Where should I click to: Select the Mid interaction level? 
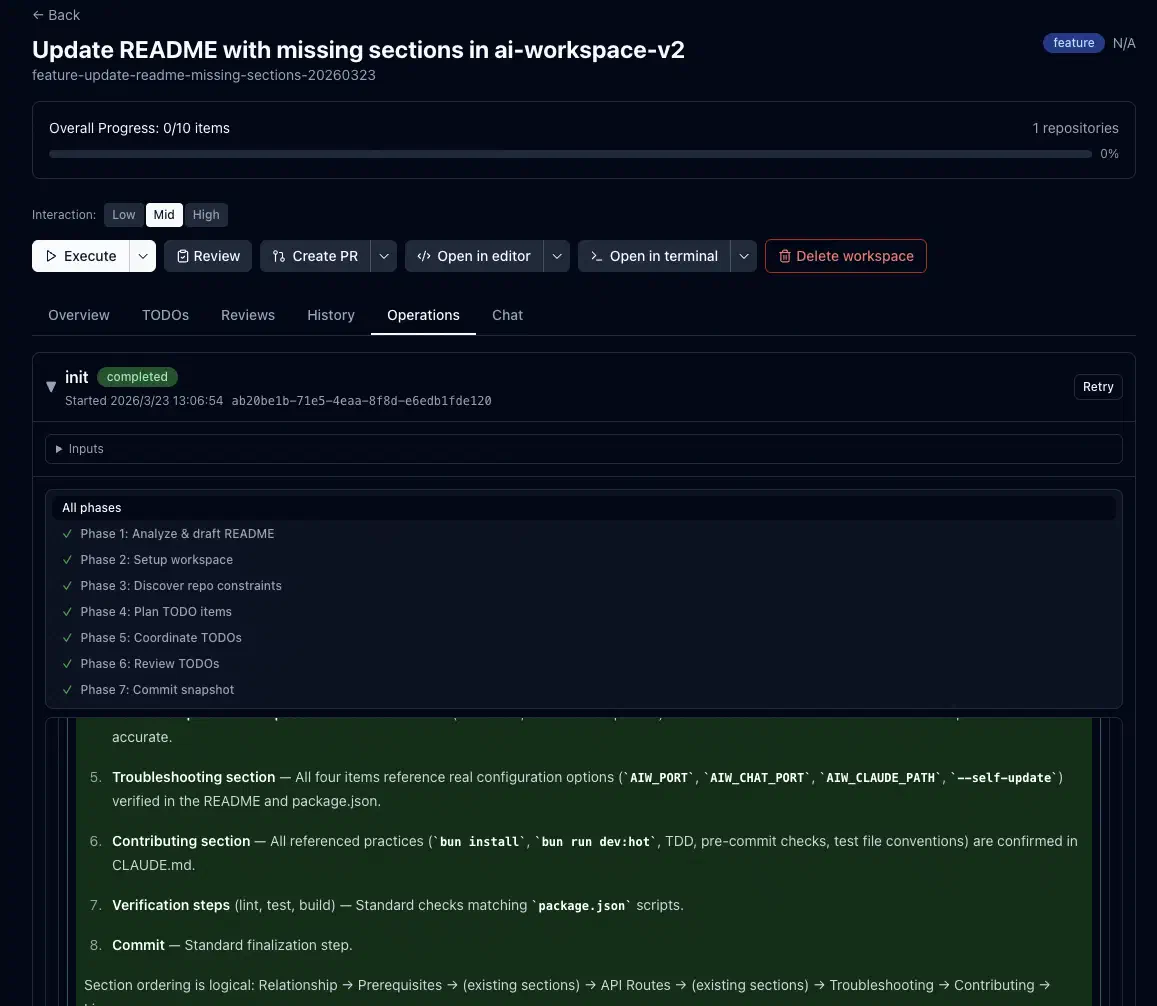[x=164, y=215]
